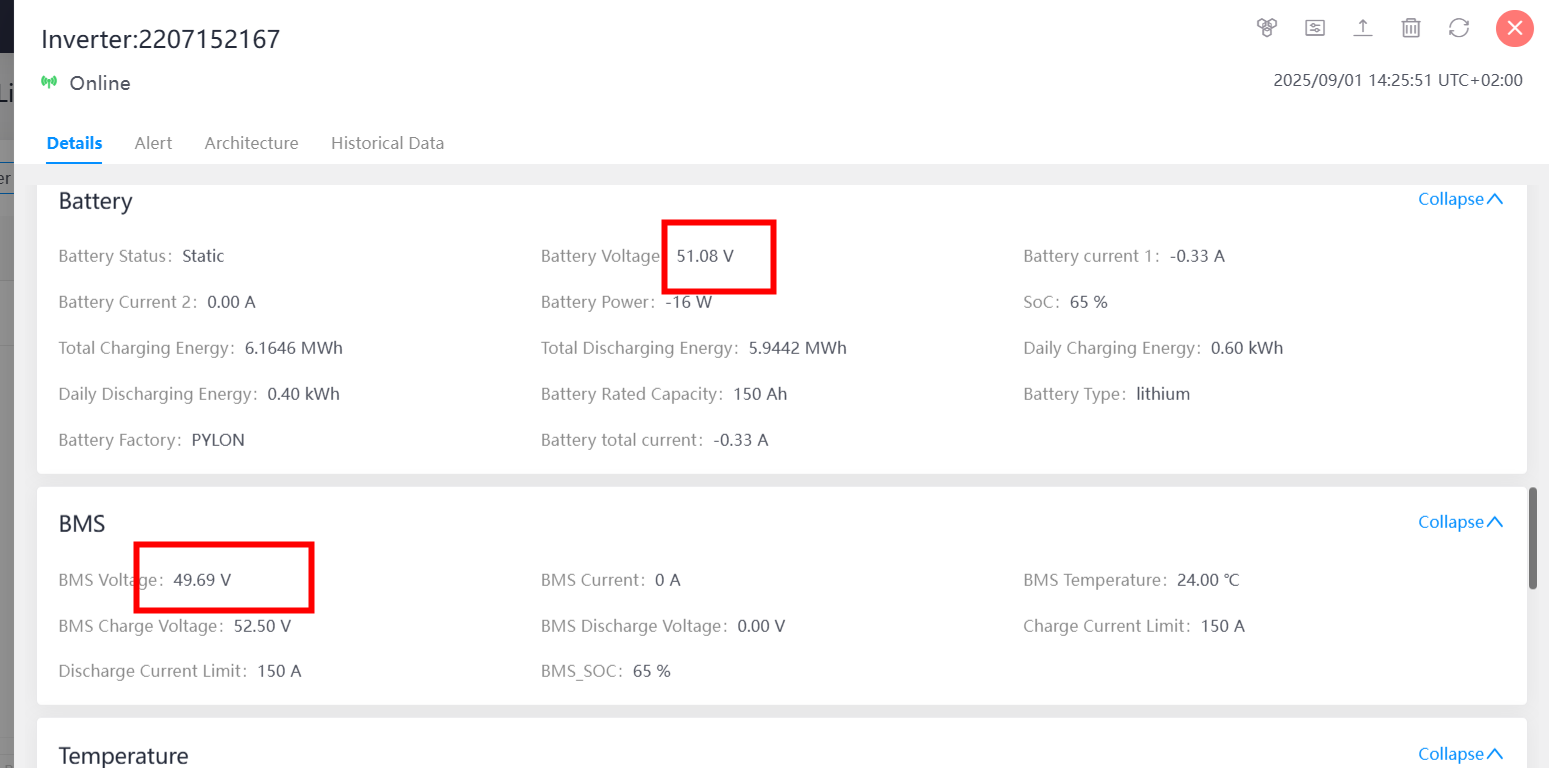Click the Battery Voltage 51.08 V value
The width and height of the screenshot is (1549, 768).
coord(705,256)
